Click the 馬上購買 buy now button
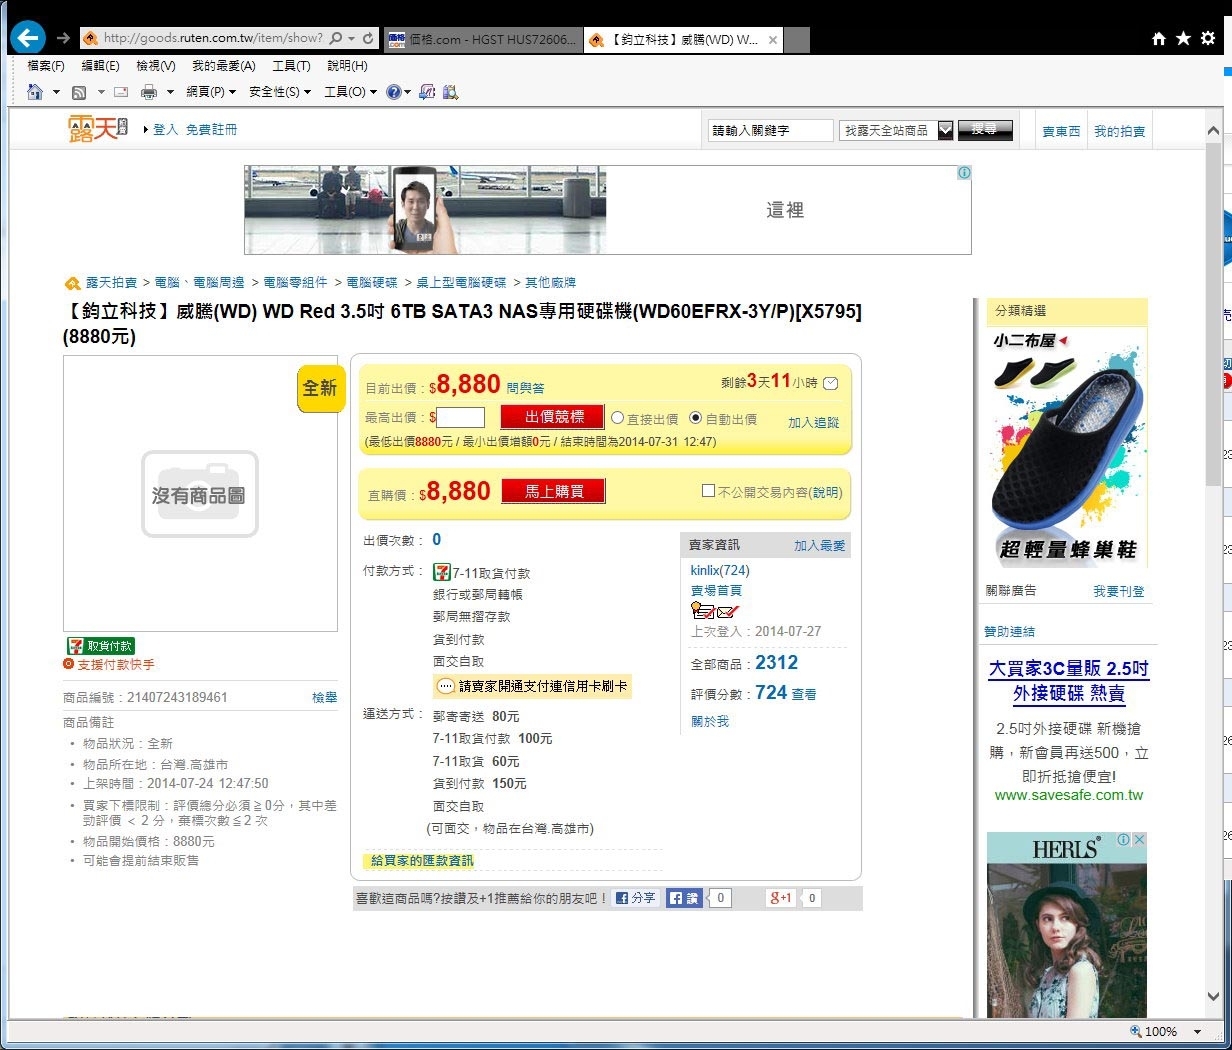 coord(554,491)
